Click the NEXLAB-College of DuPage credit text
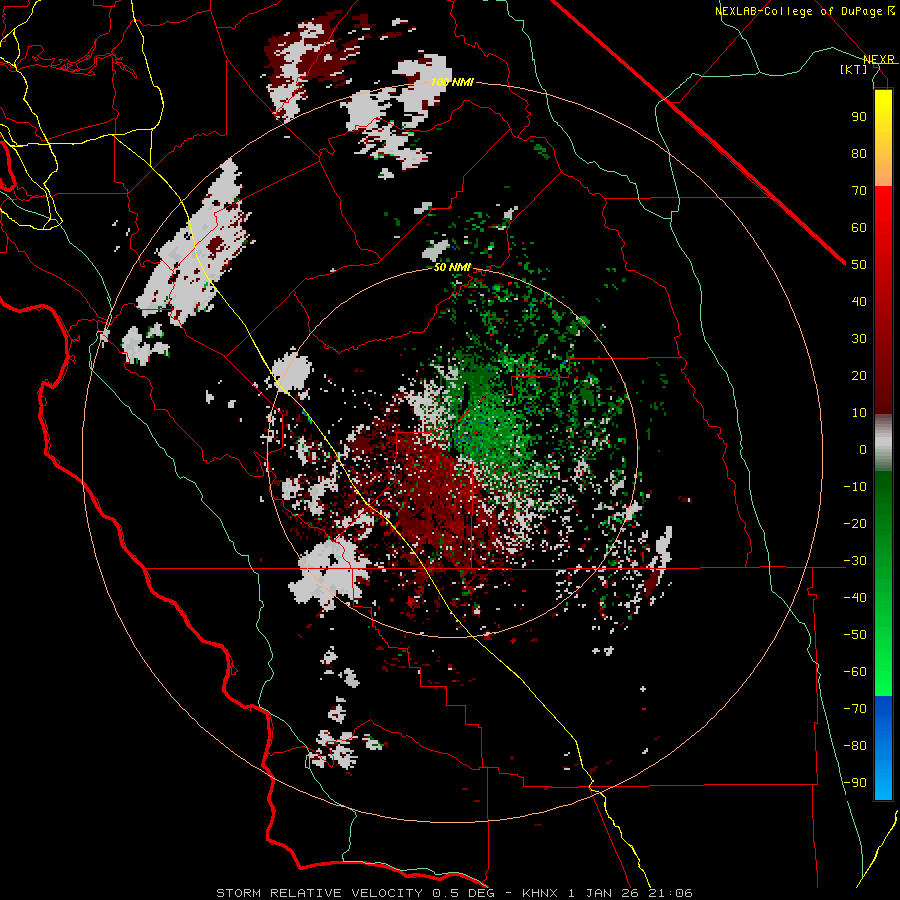900x900 pixels. [x=798, y=11]
